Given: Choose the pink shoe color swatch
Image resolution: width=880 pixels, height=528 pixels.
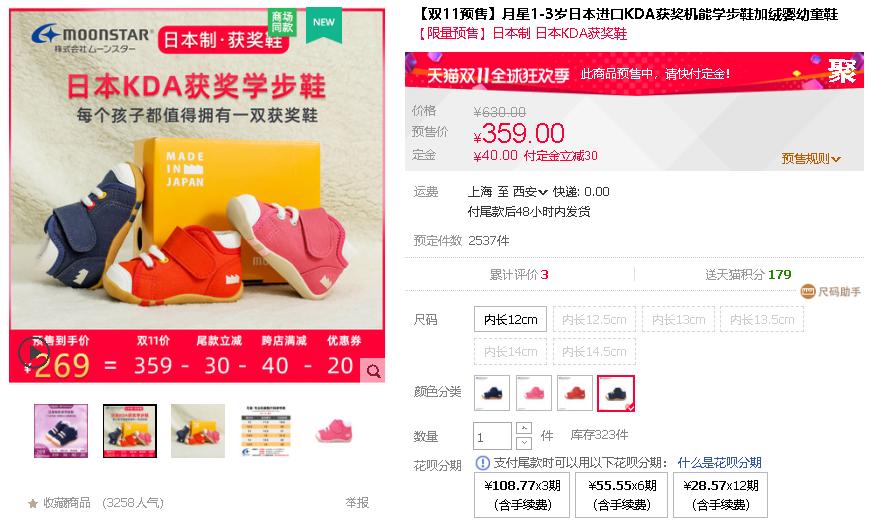Looking at the screenshot, I should click(x=534, y=393).
